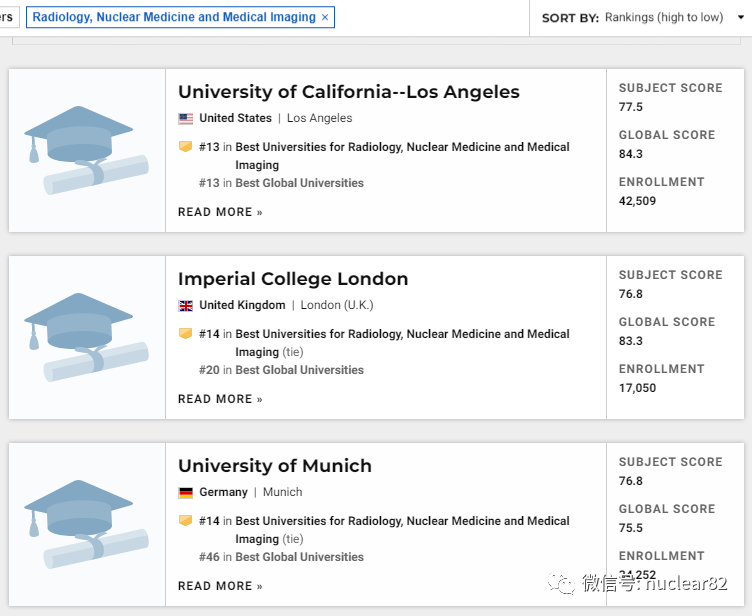The width and height of the screenshot is (752, 616).
Task: Click Read More under Imperial College London
Action: [220, 399]
